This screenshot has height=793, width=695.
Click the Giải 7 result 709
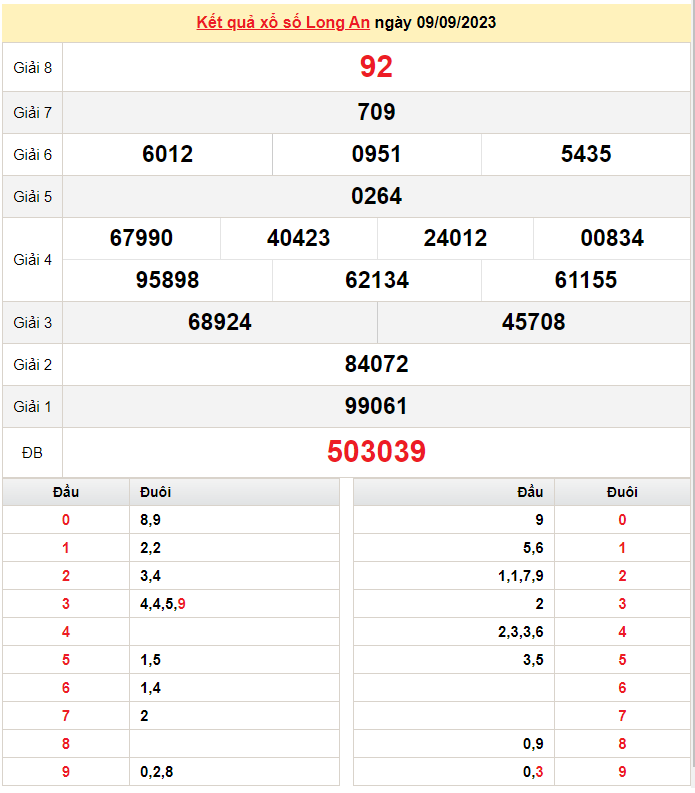pos(376,112)
